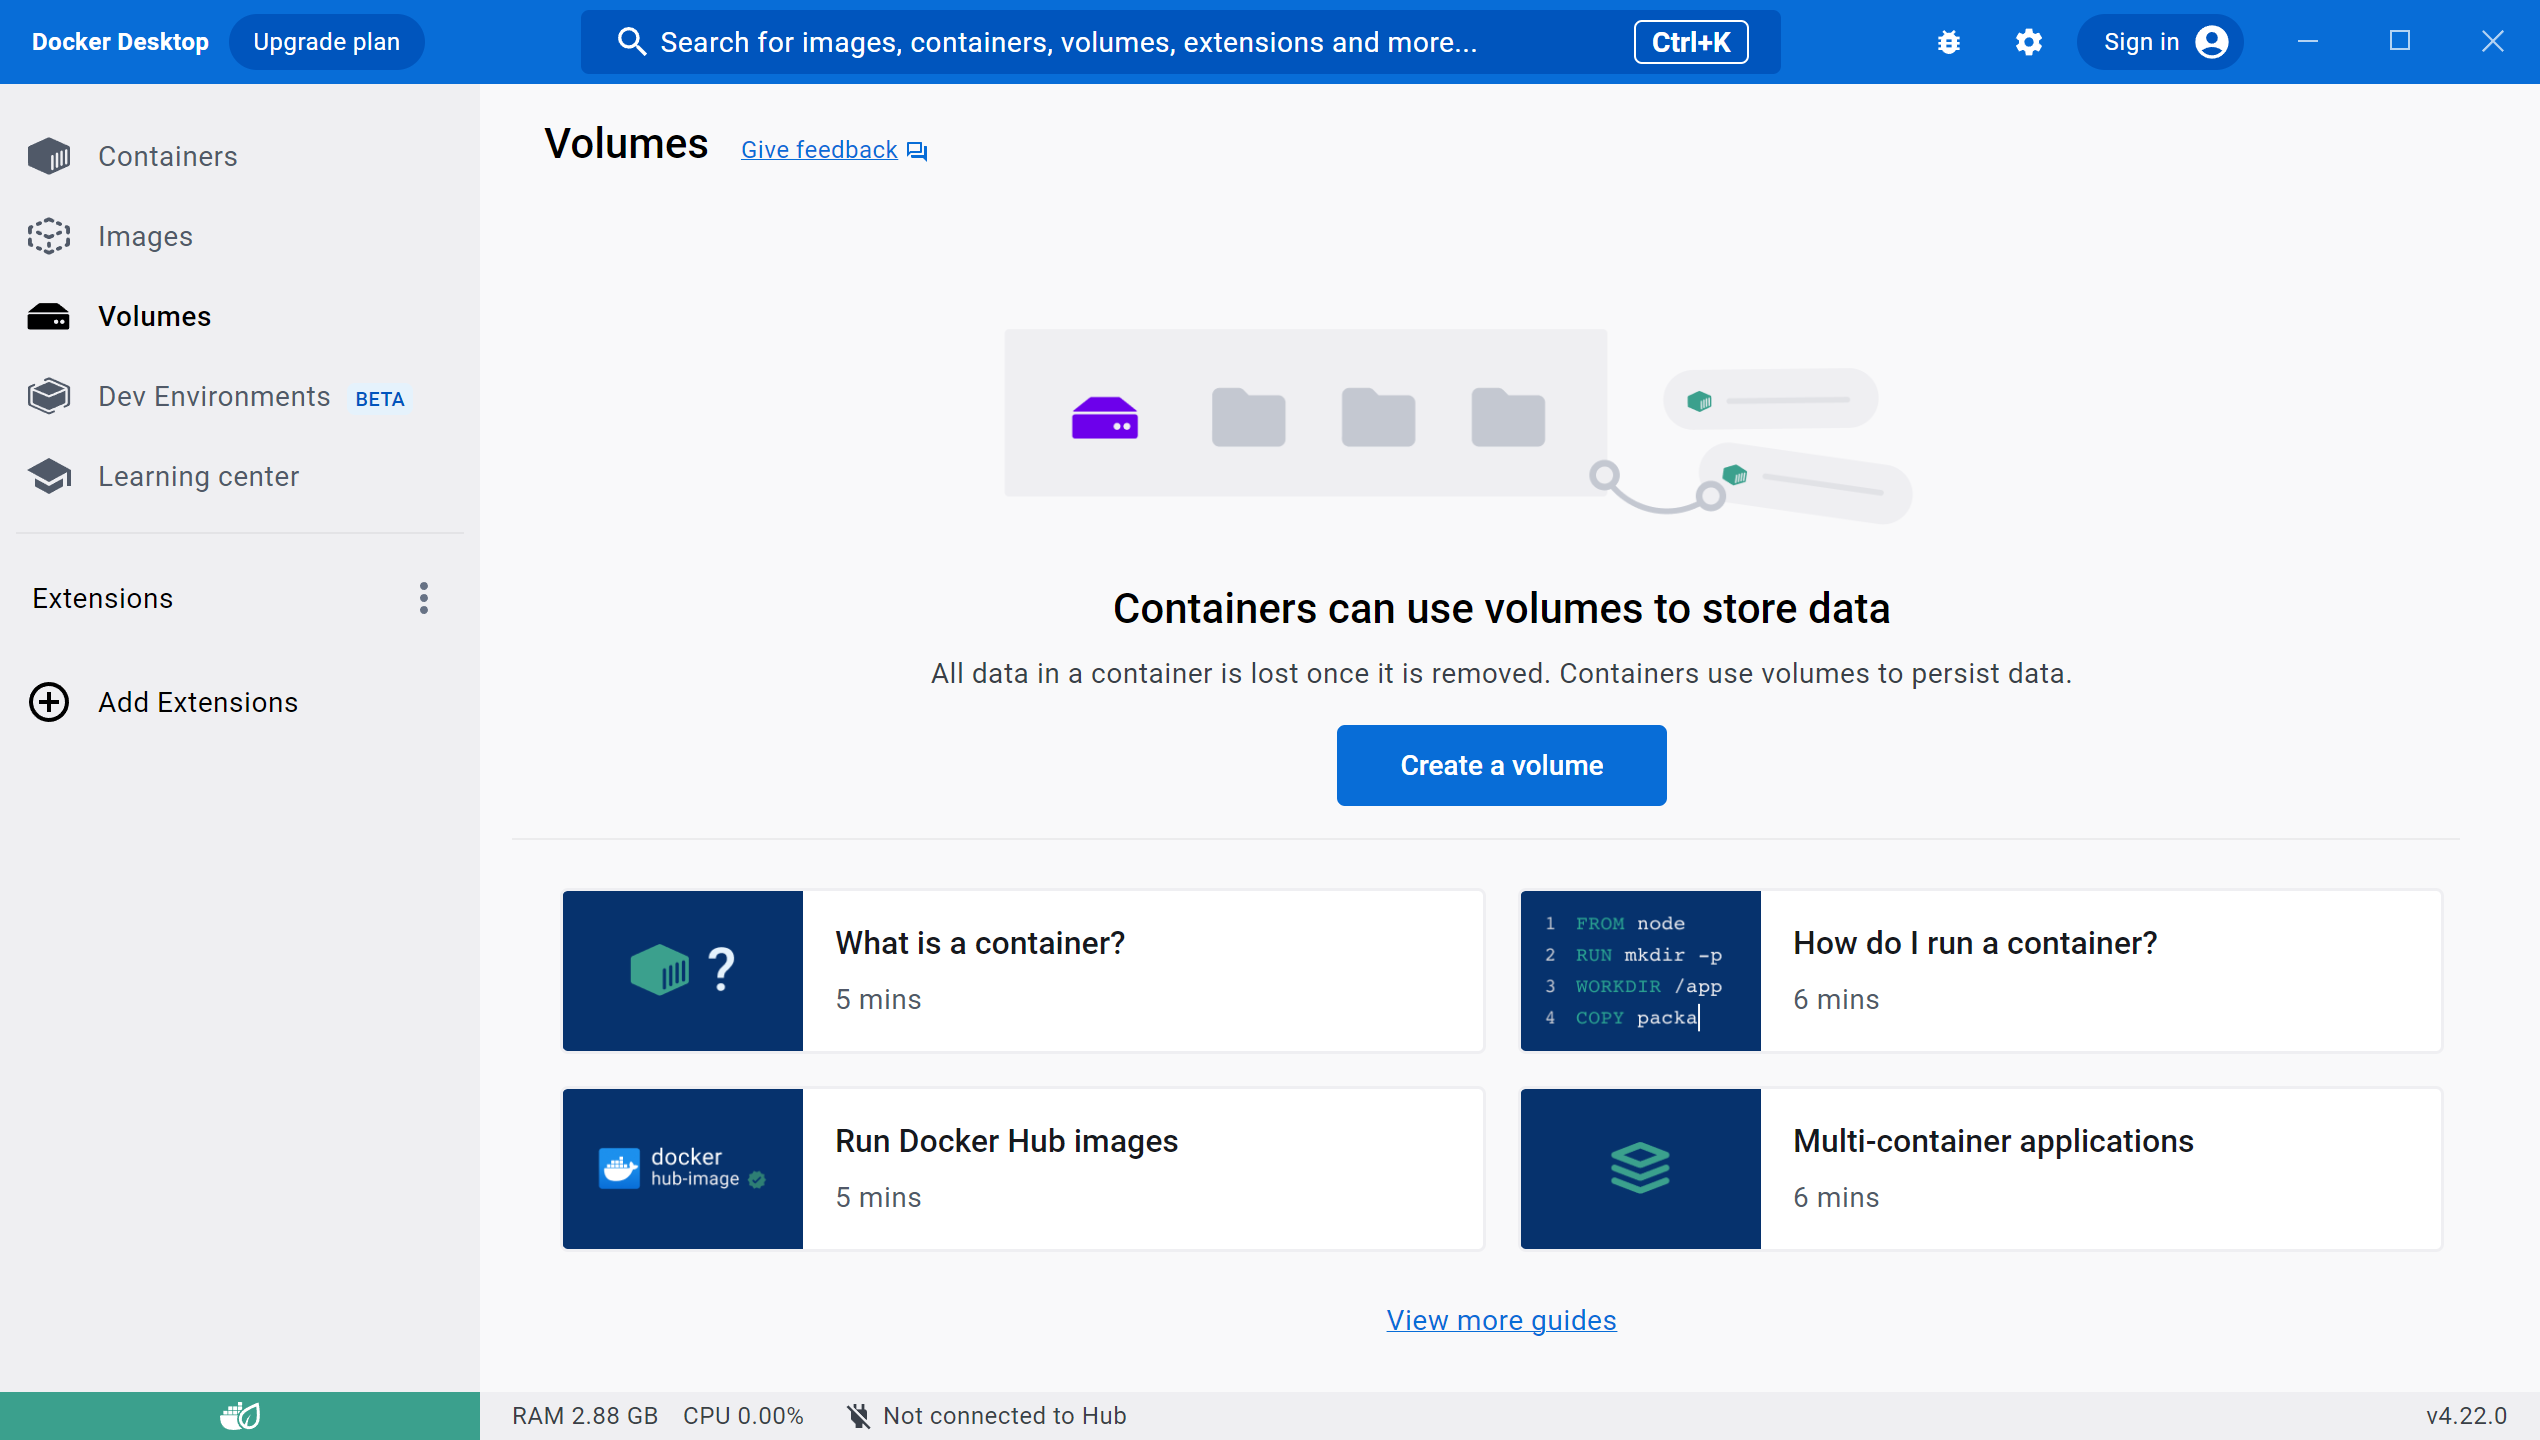Click the RAM 2.88 GB status entry

tap(585, 1416)
